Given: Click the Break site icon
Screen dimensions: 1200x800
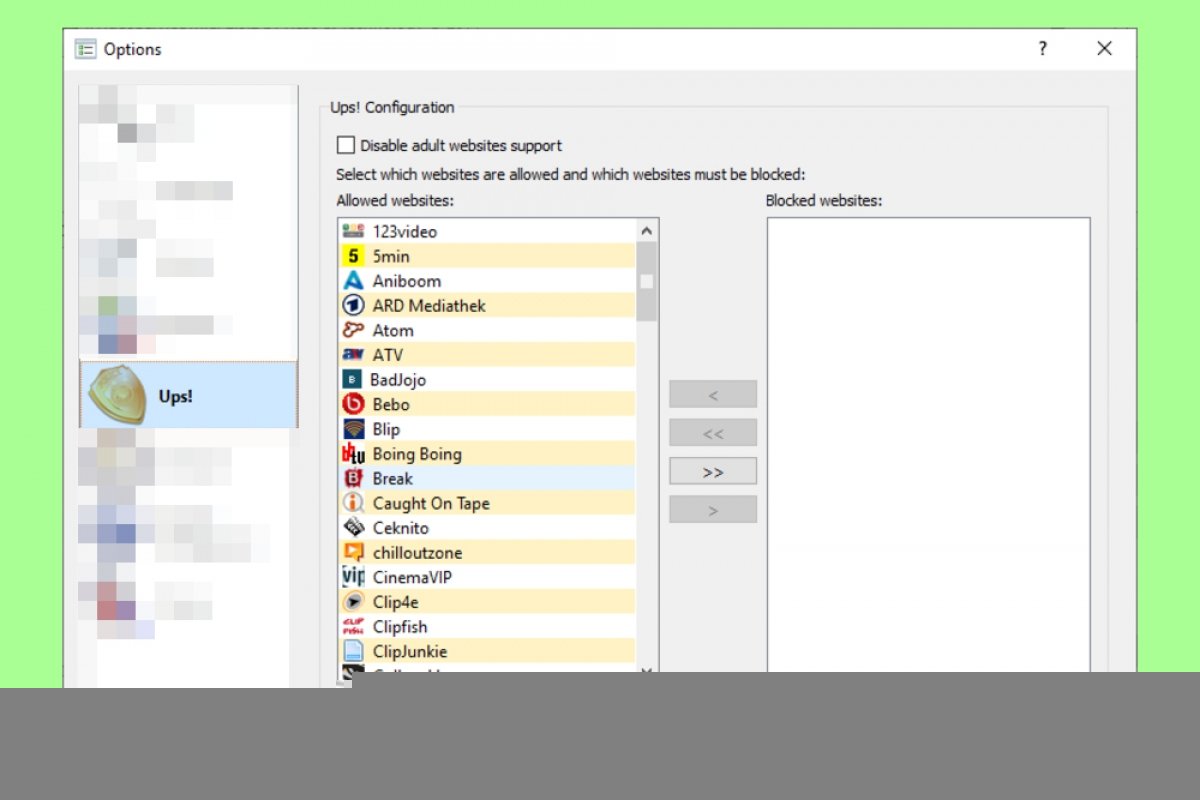Looking at the screenshot, I should pos(353,478).
